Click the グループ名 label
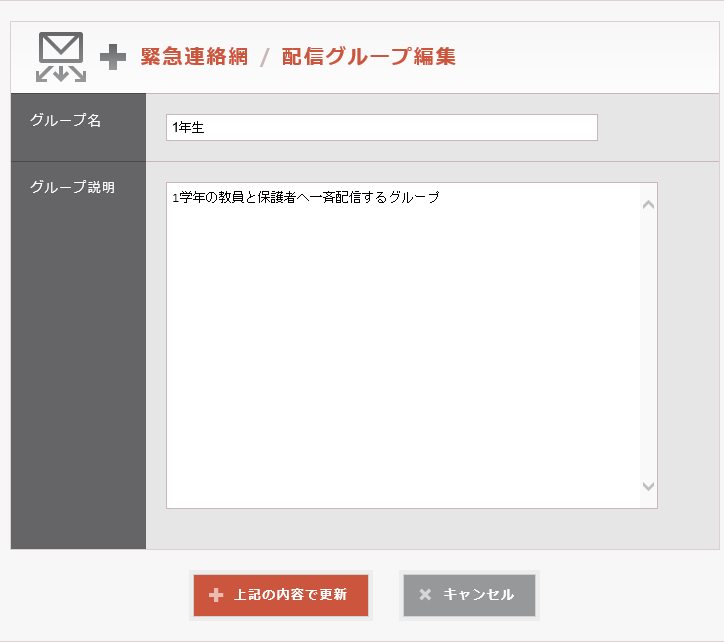 (x=65, y=120)
